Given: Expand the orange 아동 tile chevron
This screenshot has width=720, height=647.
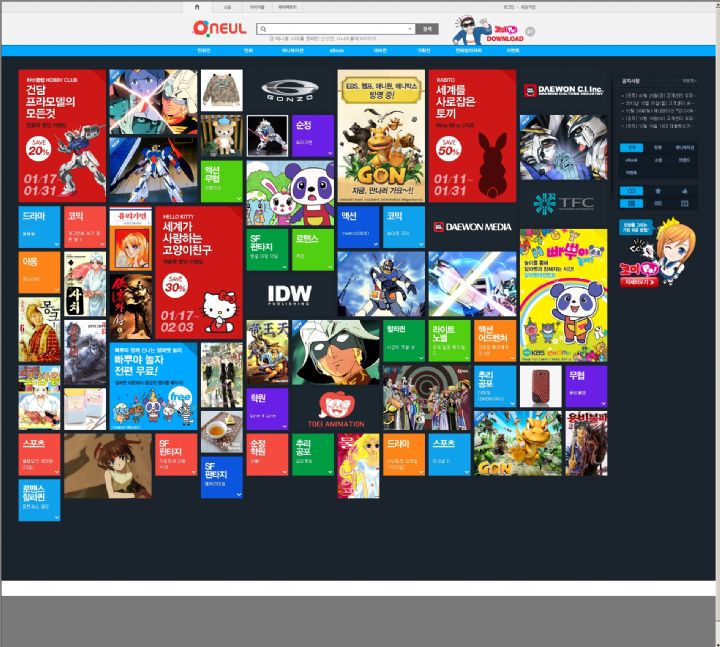Looking at the screenshot, I should (x=56, y=290).
